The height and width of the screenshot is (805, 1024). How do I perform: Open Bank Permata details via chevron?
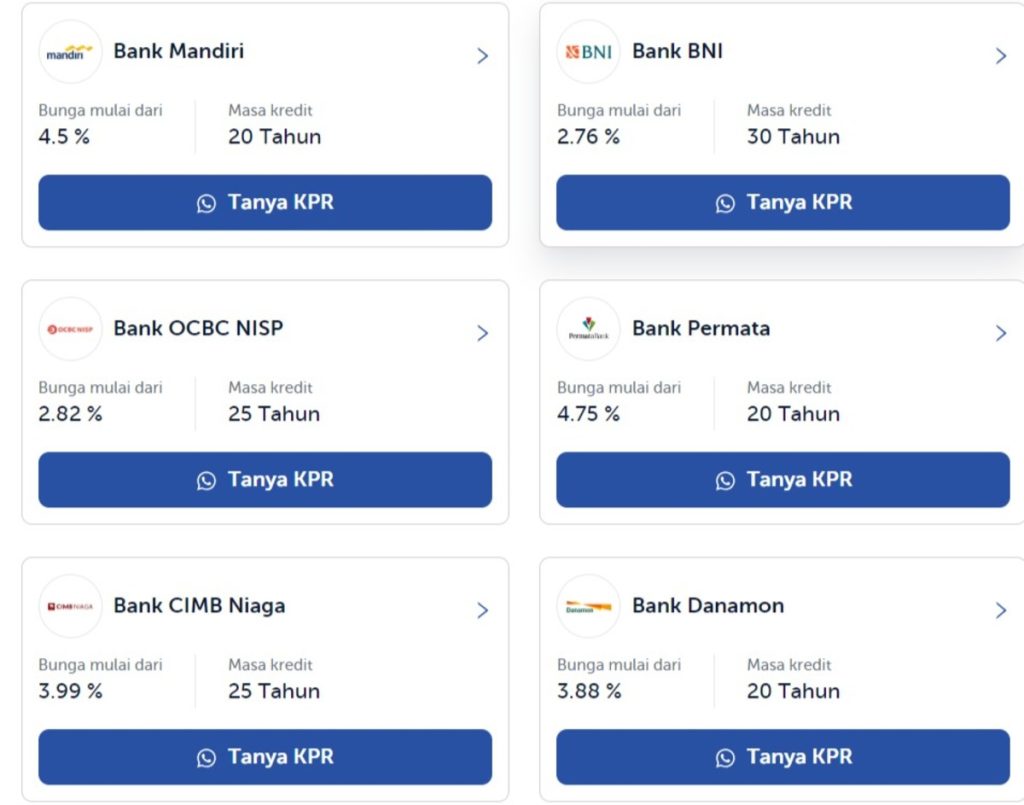1001,333
